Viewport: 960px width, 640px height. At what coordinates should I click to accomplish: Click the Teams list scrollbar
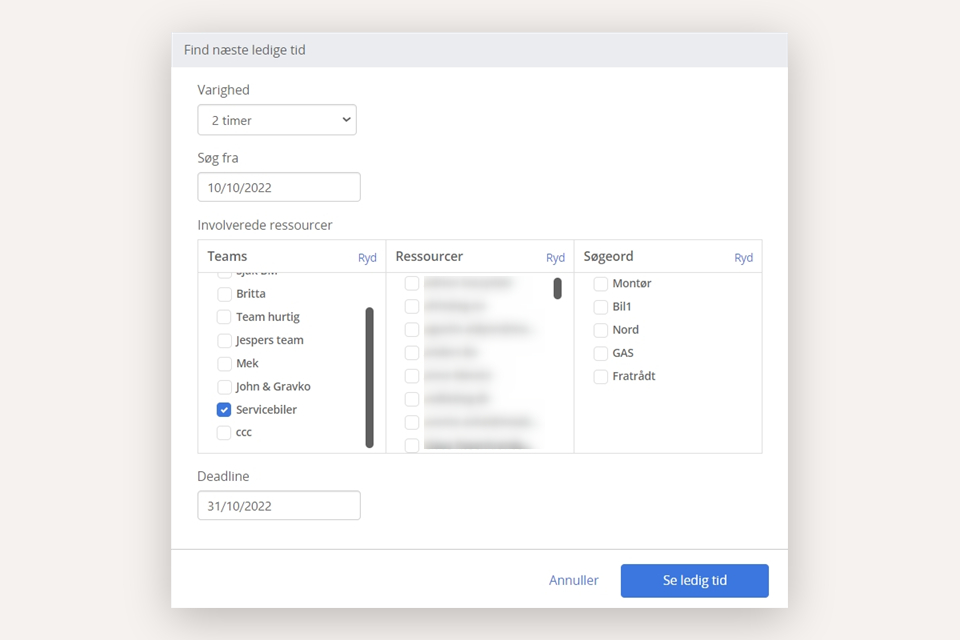(370, 377)
